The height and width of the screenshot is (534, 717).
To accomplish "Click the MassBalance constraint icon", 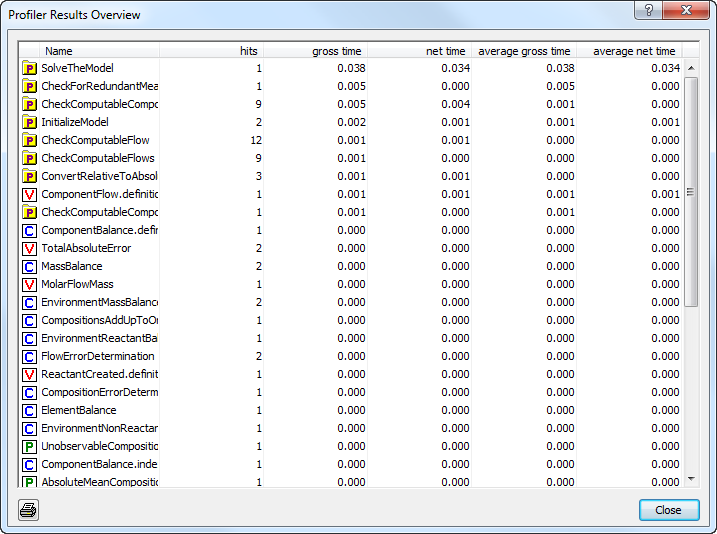I will [x=29, y=266].
